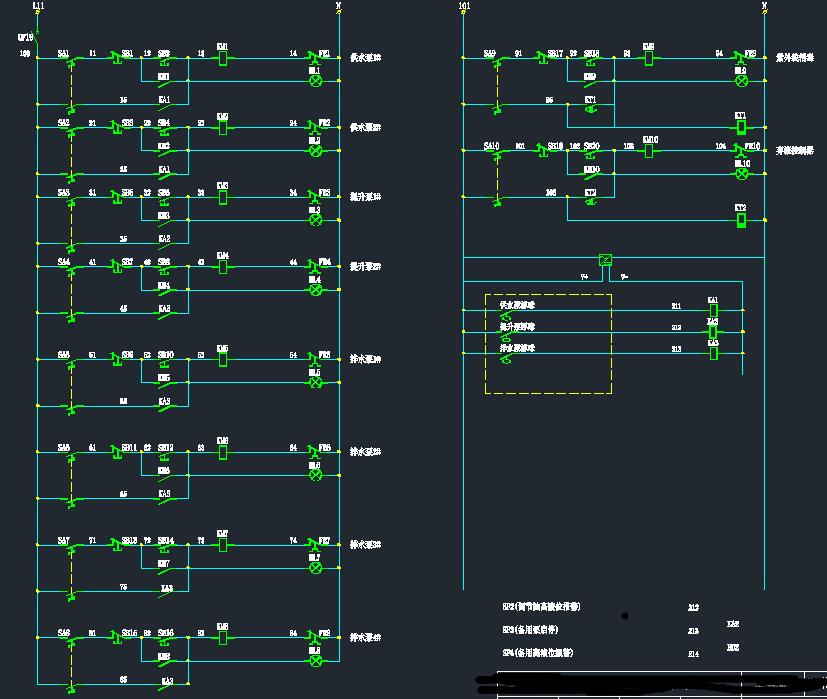Viewport: 827px width, 699px height.
Task: Select the SA1 switch label
Action: [63, 53]
